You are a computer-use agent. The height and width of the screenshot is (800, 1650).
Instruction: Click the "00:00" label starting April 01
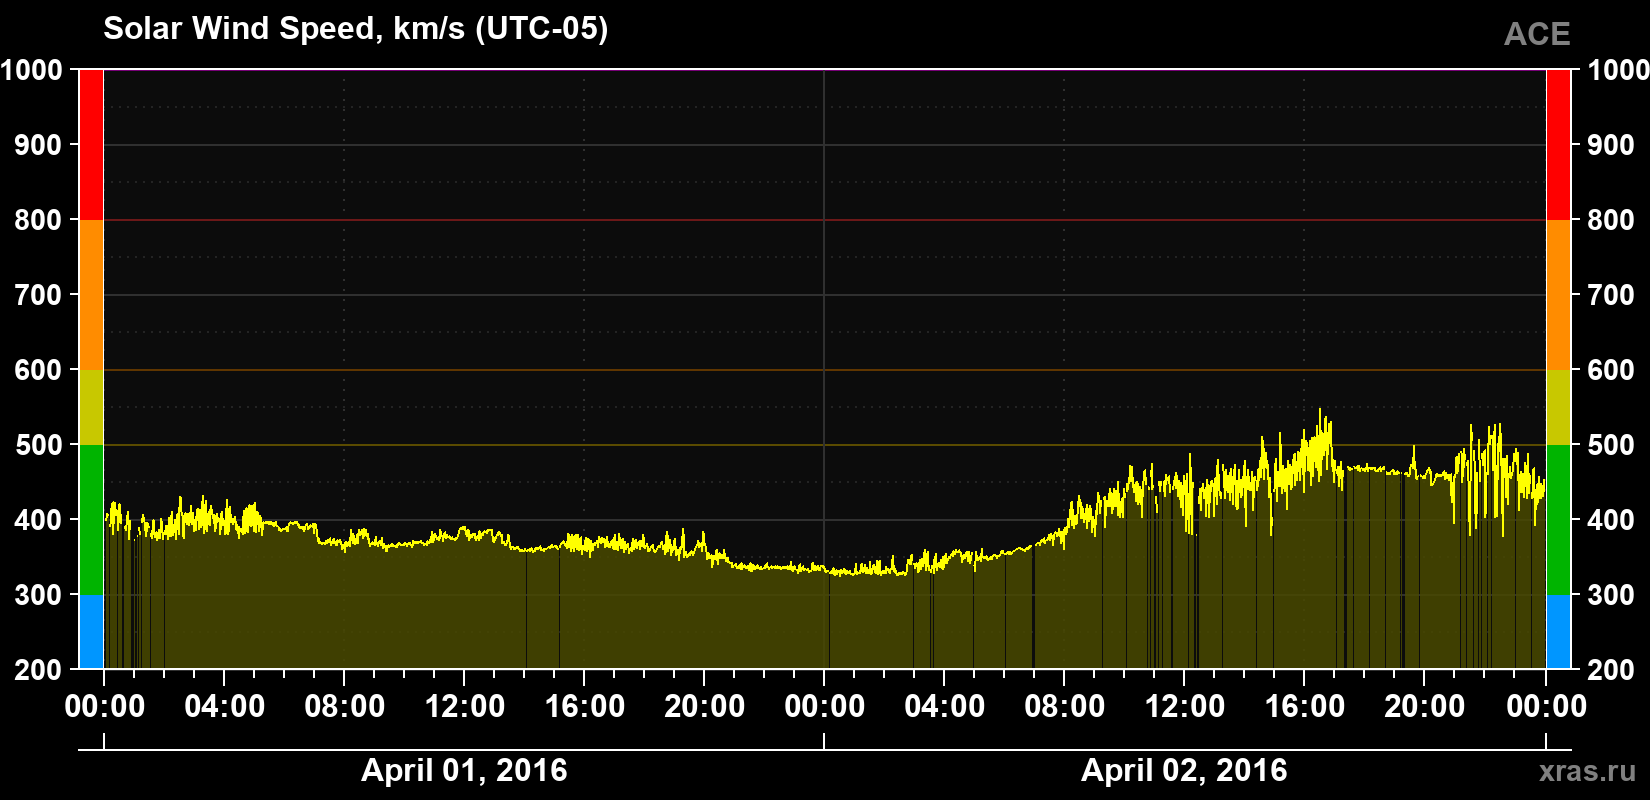pyautogui.click(x=105, y=707)
